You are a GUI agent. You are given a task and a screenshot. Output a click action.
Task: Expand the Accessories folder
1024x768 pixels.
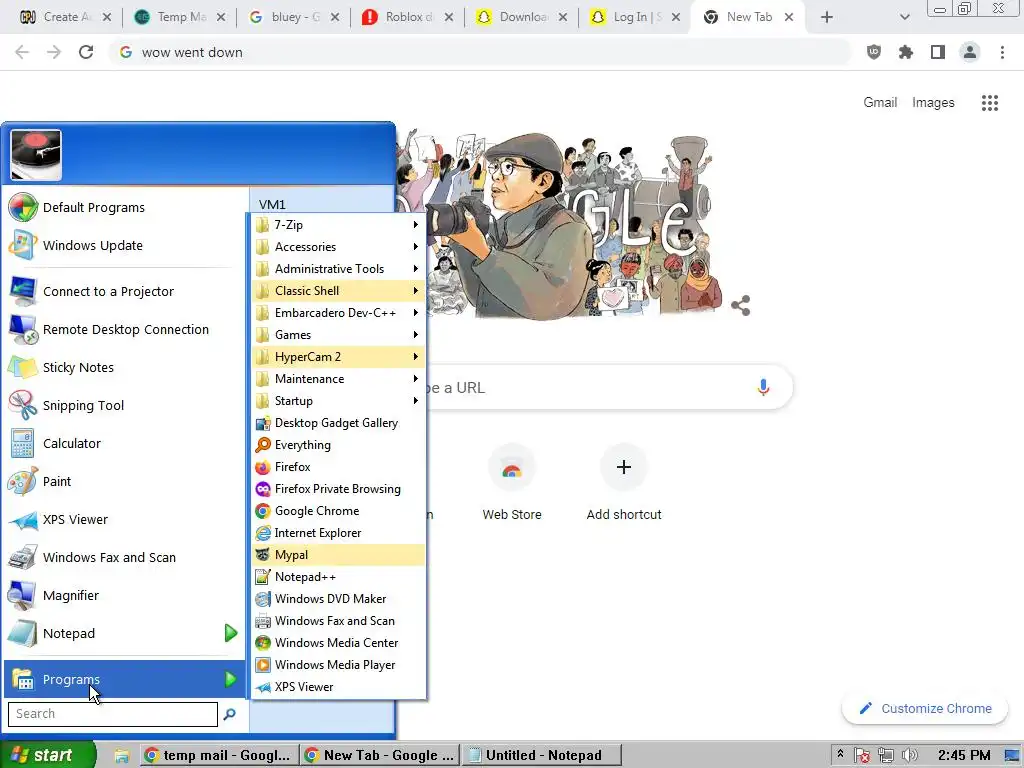click(x=338, y=247)
